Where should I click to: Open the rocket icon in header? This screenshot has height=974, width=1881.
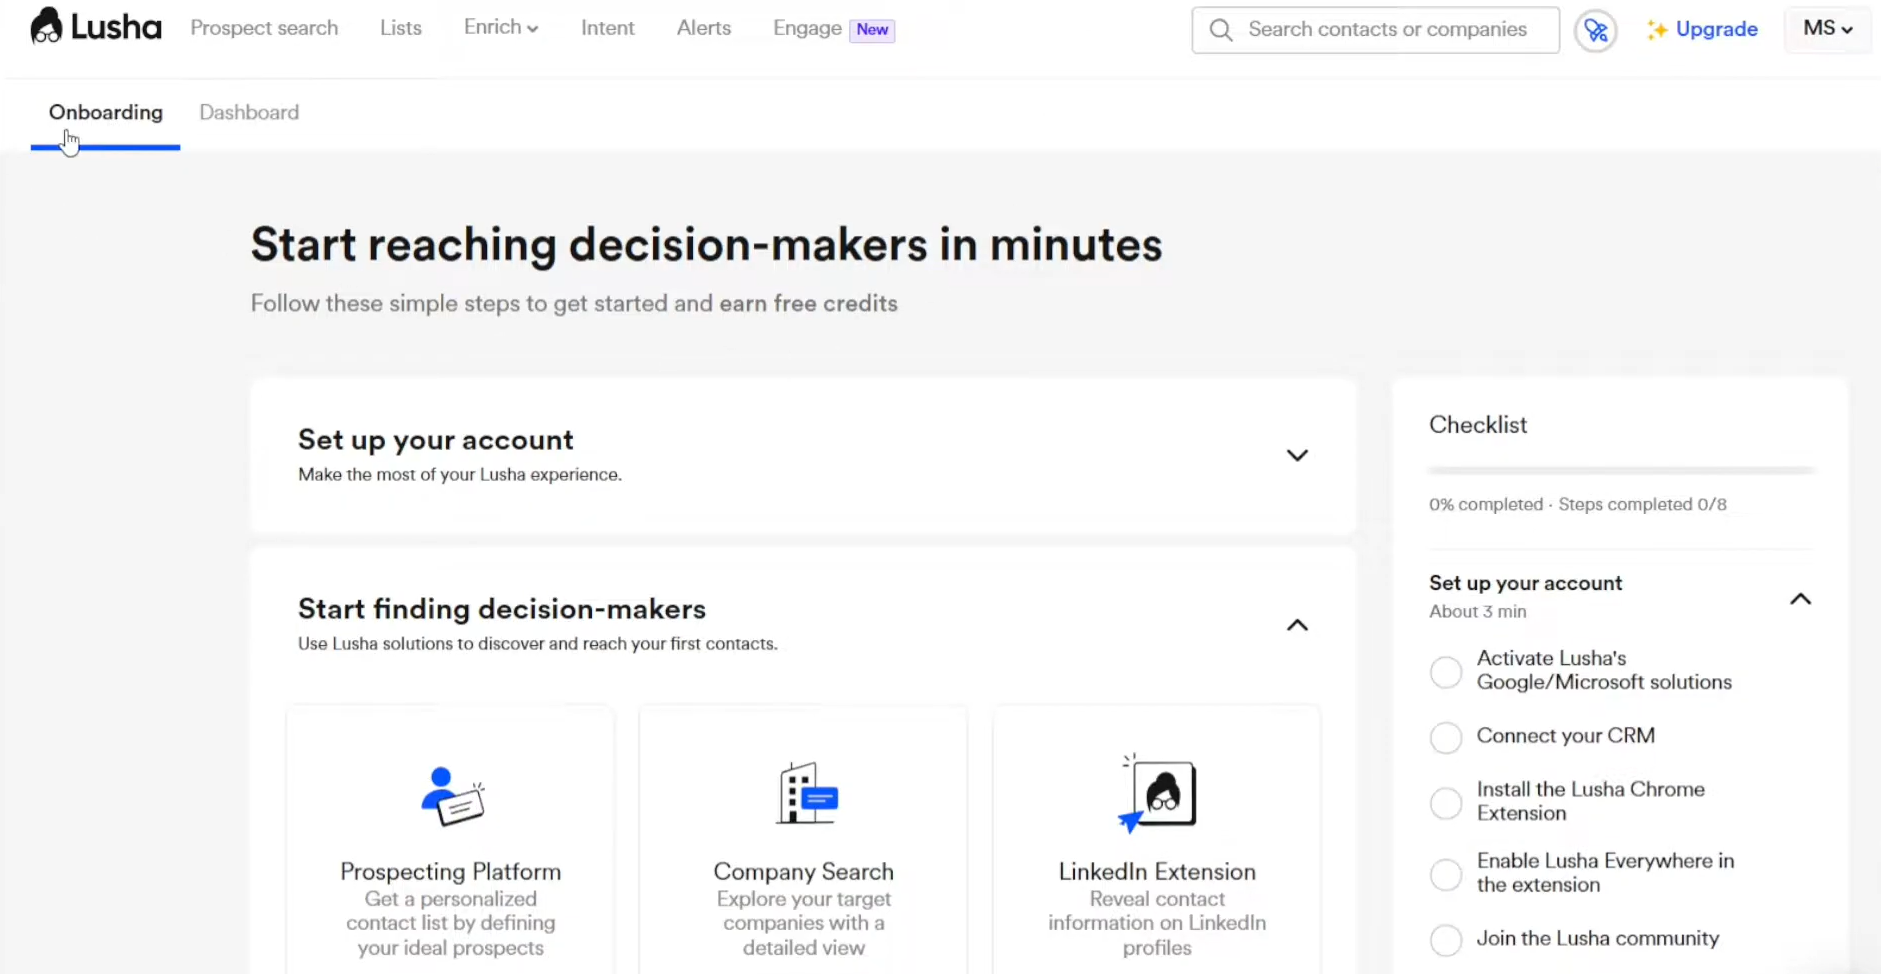point(1595,31)
